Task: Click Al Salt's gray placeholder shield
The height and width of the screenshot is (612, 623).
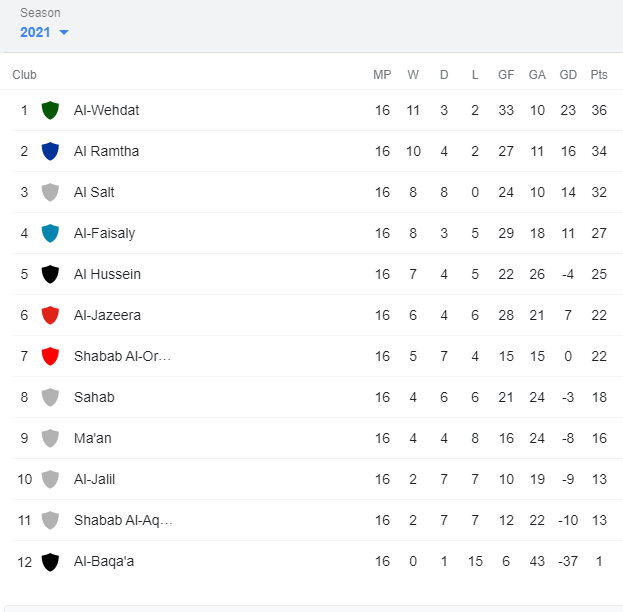Action: 50,192
